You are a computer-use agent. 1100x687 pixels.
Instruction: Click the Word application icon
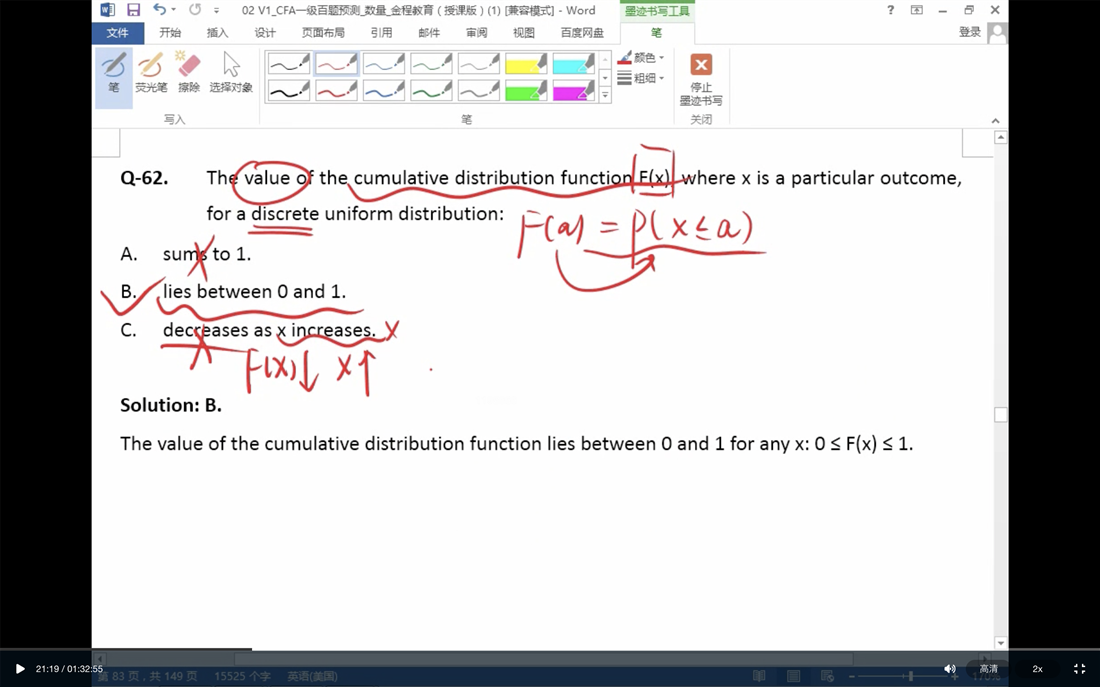pos(107,10)
